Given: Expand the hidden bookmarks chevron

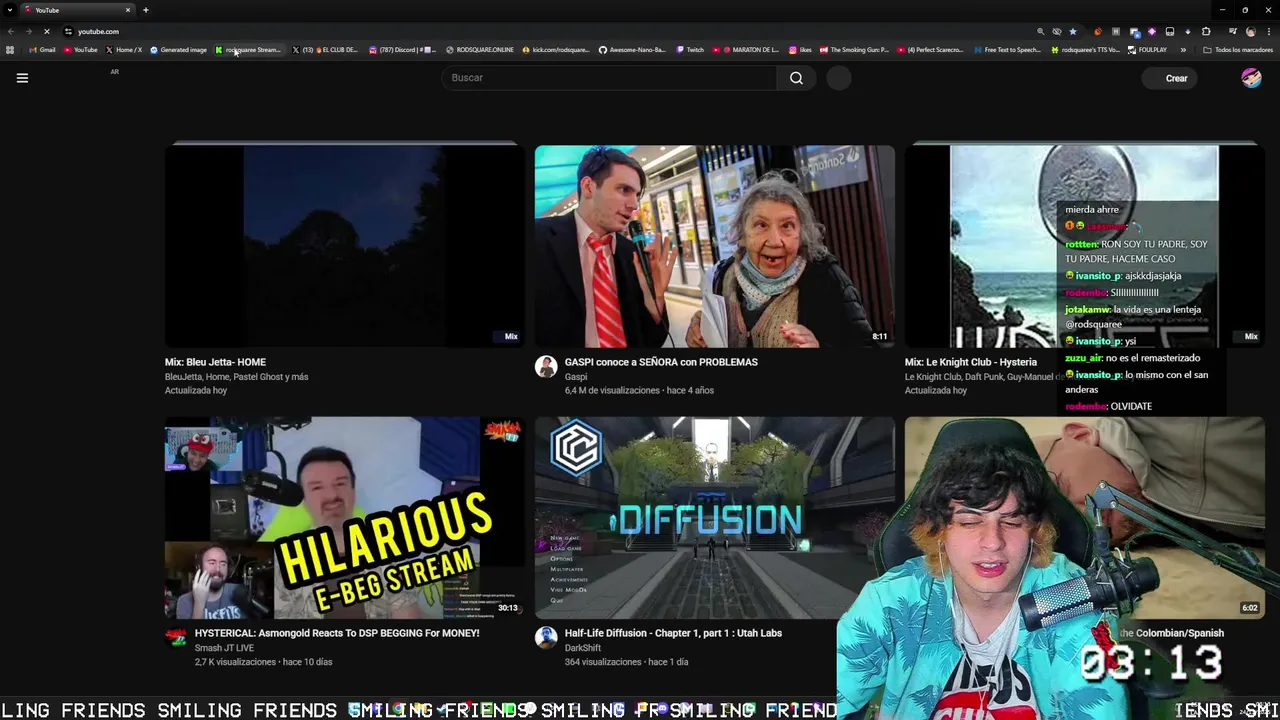Looking at the screenshot, I should 1183,50.
